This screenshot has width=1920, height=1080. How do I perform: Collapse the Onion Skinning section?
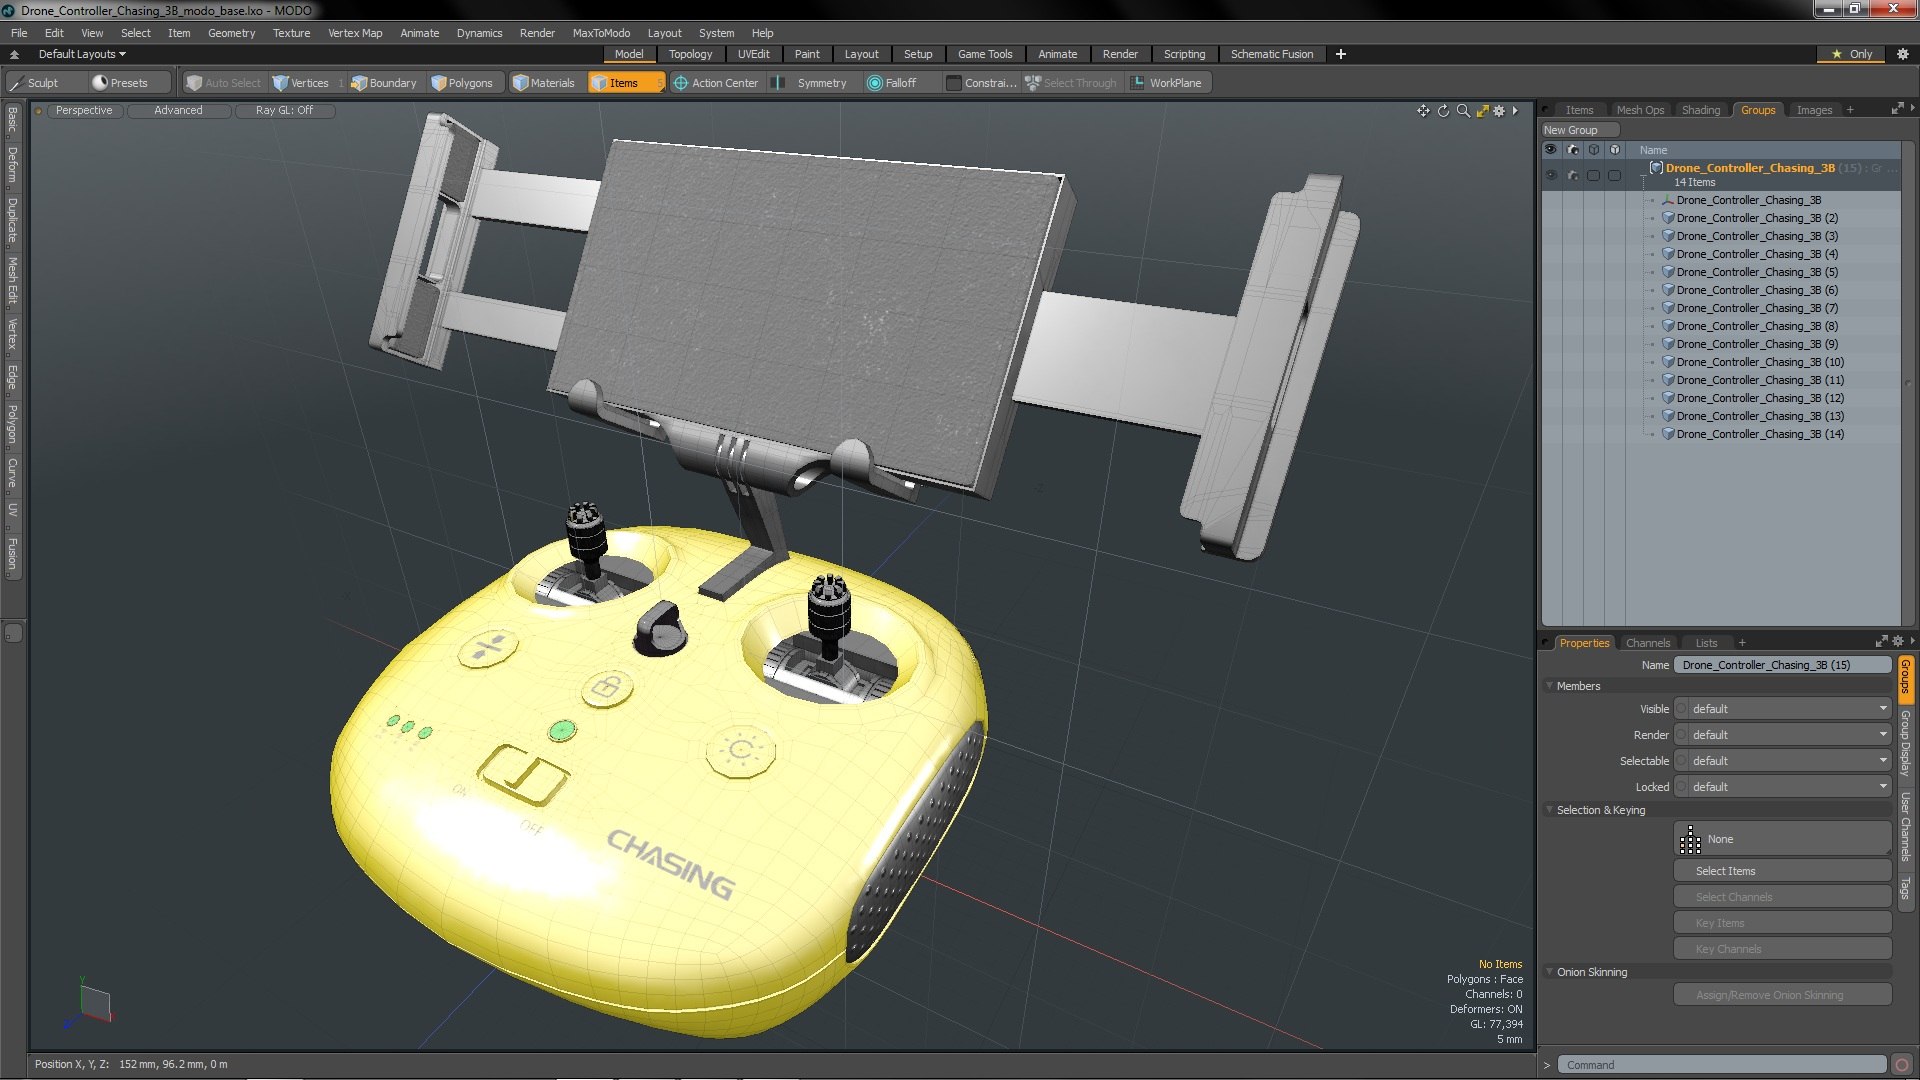pos(1550,972)
